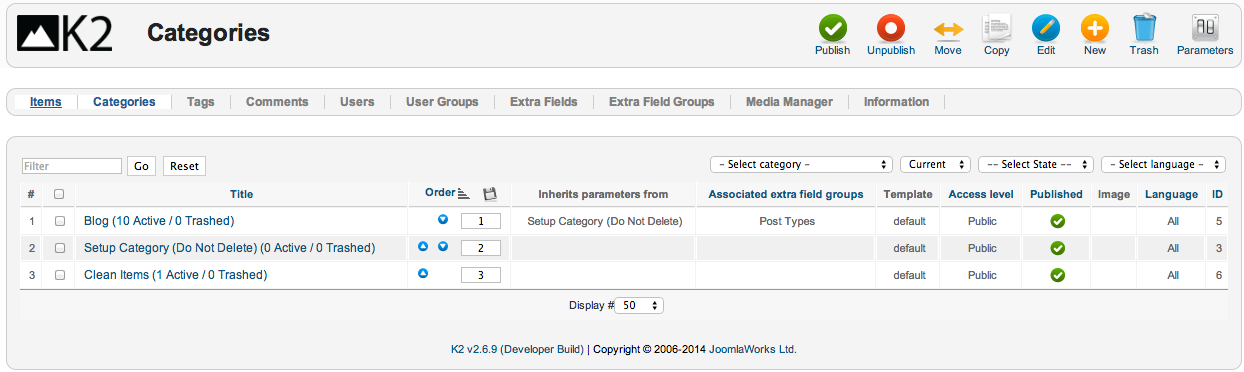Click the Move toolbar icon

(948, 29)
